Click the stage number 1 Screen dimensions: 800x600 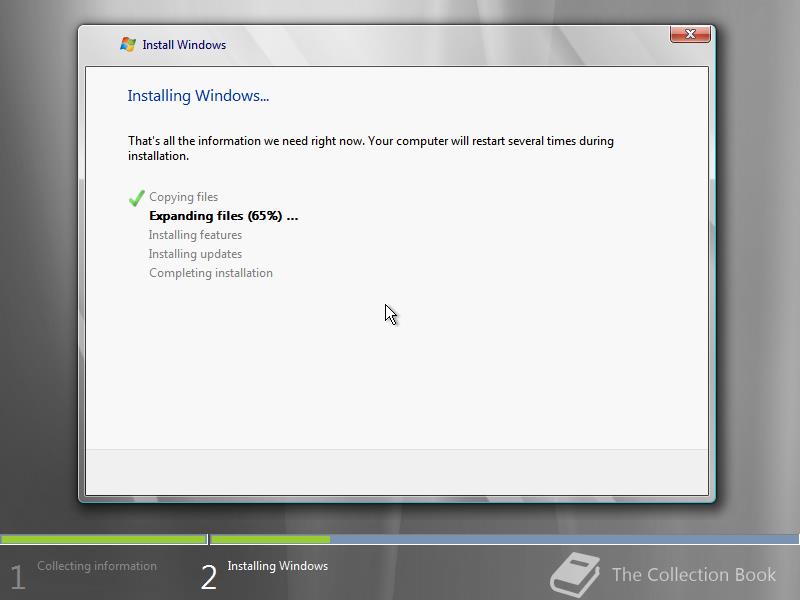click(x=17, y=578)
